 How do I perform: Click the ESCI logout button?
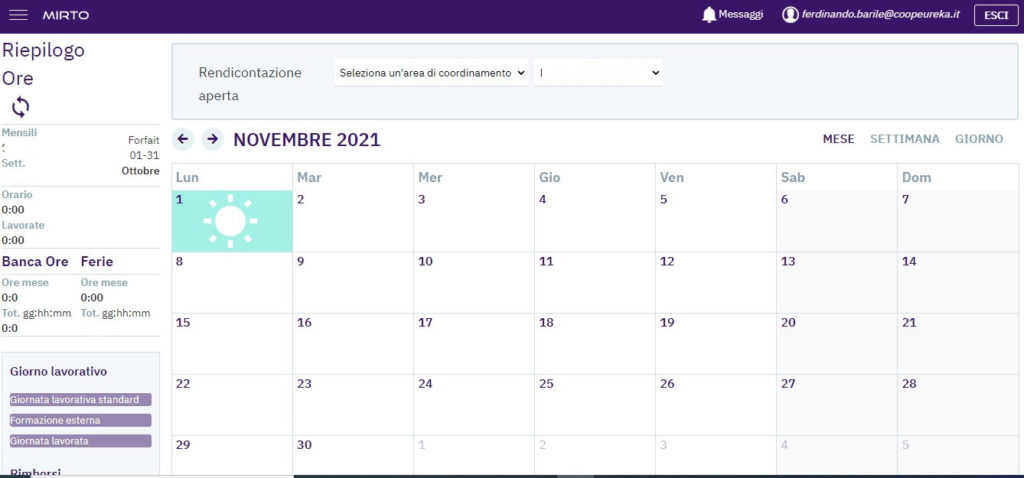[996, 15]
